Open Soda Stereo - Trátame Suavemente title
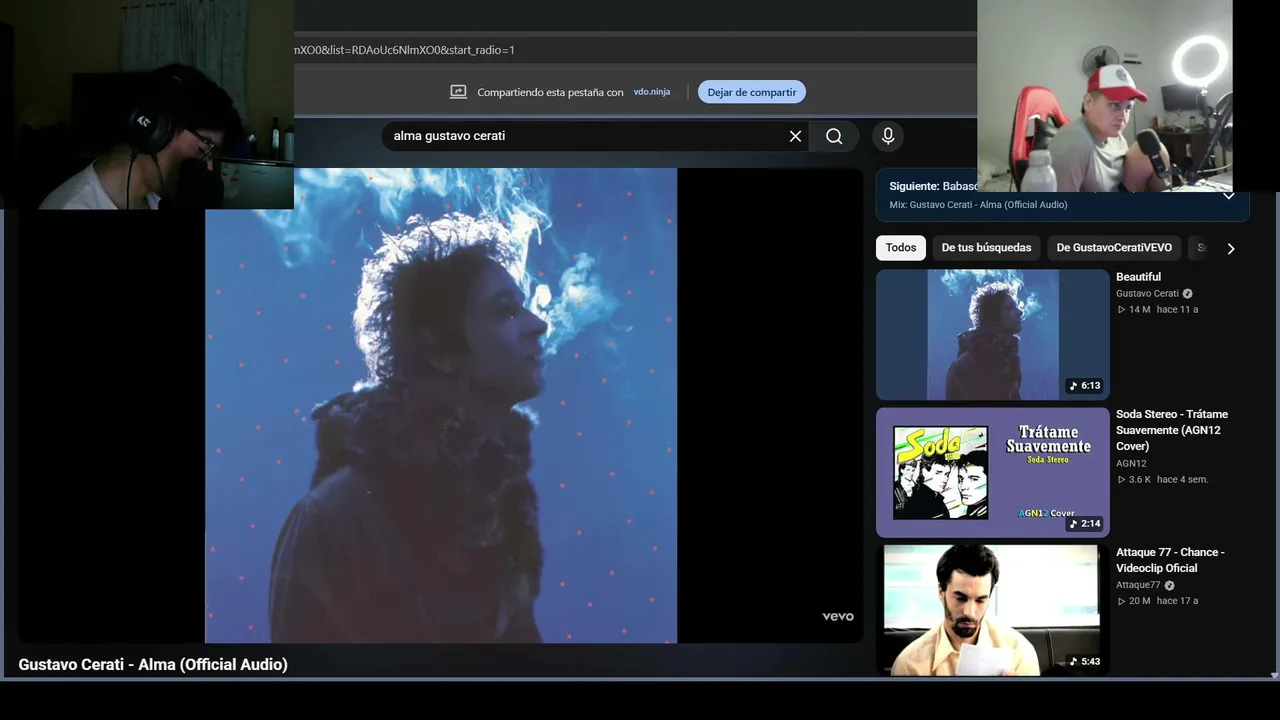This screenshot has width=1280, height=720. [x=1172, y=430]
